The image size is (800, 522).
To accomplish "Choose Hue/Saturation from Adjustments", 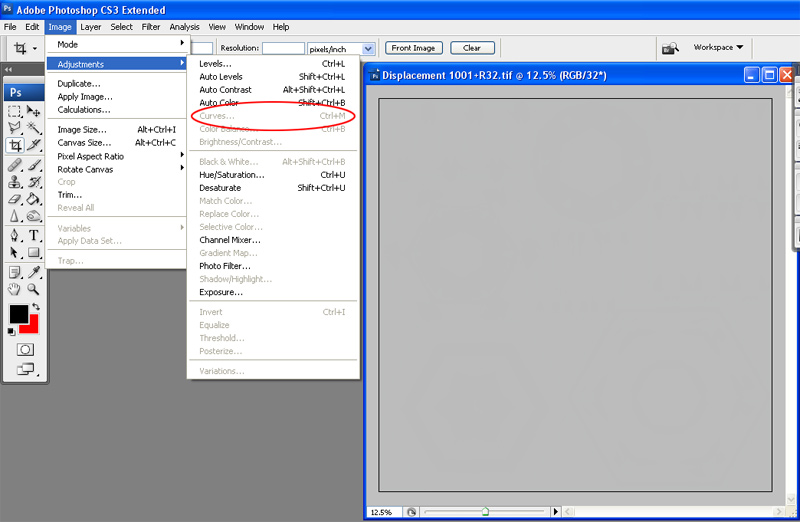I will (x=231, y=175).
